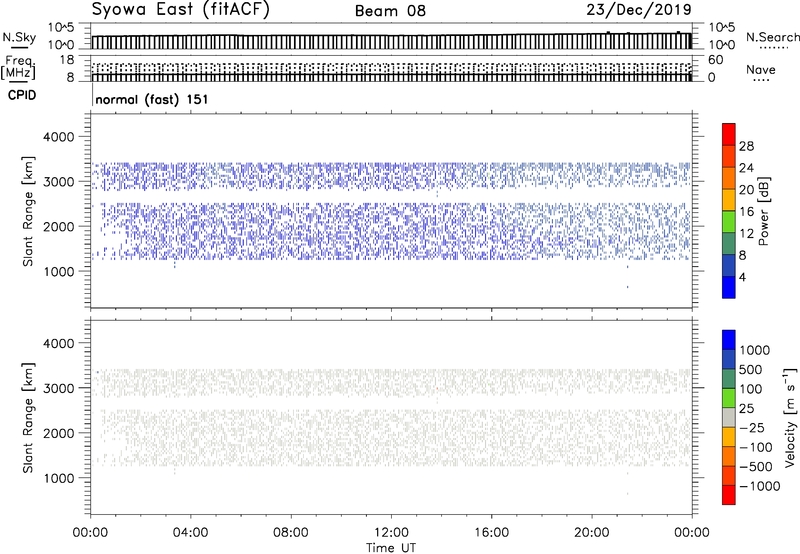This screenshot has width=800, height=554.
Task: Pick the velocity colorbar segment above 1000
Action: [x=729, y=340]
